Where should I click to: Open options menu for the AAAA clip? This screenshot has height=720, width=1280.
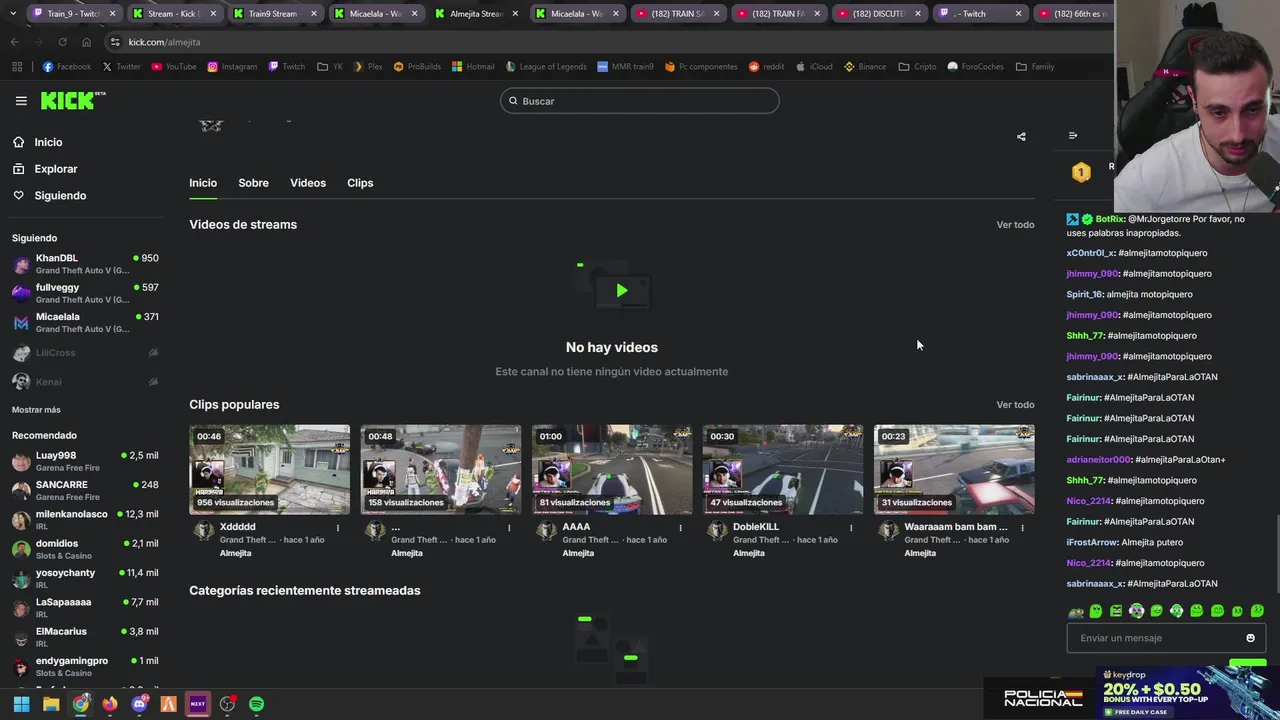680,527
